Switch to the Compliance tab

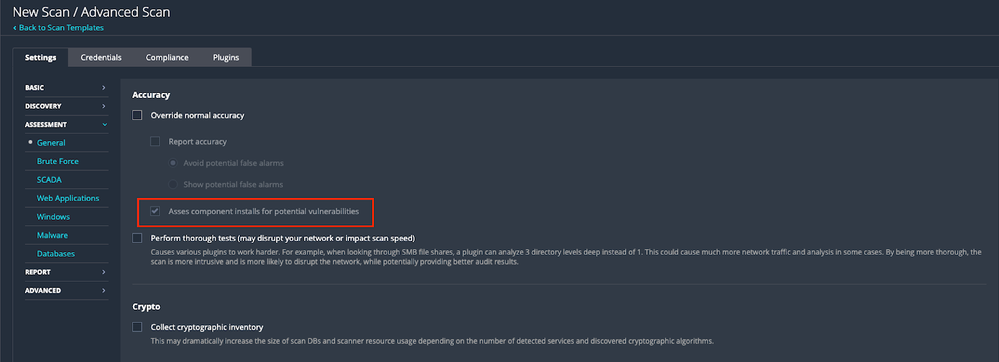(167, 57)
